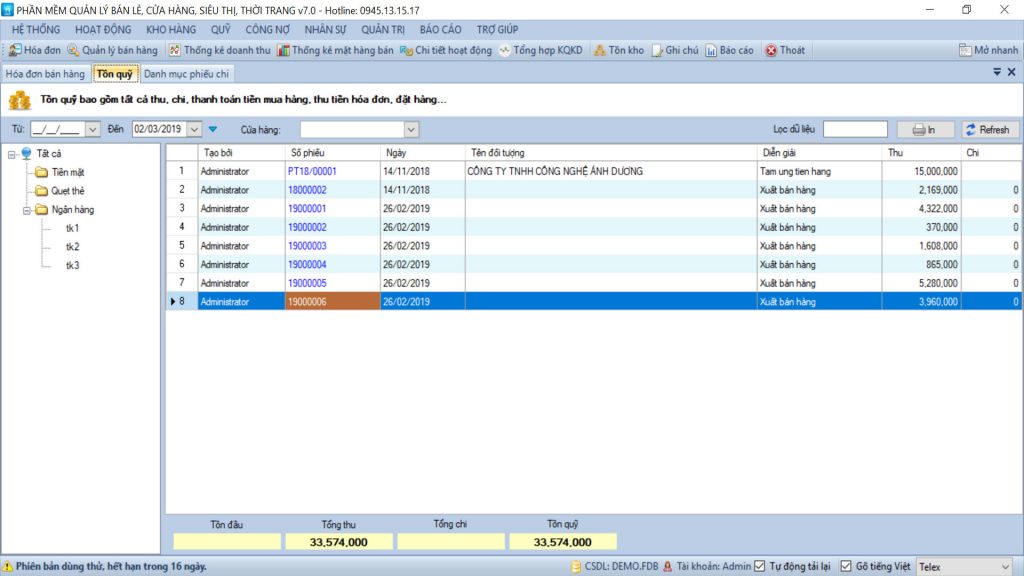The width and height of the screenshot is (1024, 576).
Task: Toggle the Tự động tải lại checkbox
Action: click(x=760, y=566)
